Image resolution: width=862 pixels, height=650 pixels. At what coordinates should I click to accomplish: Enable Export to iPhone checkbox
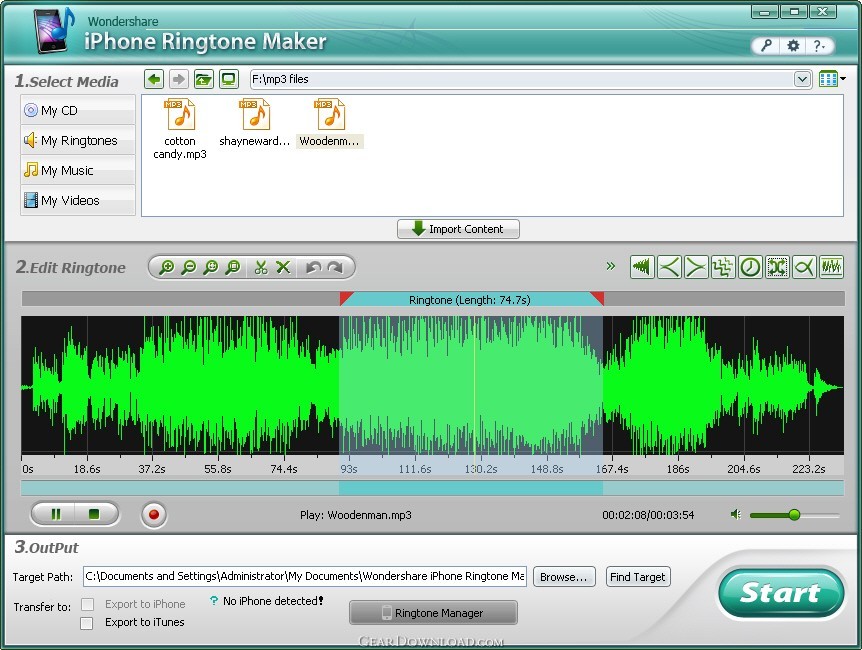87,604
